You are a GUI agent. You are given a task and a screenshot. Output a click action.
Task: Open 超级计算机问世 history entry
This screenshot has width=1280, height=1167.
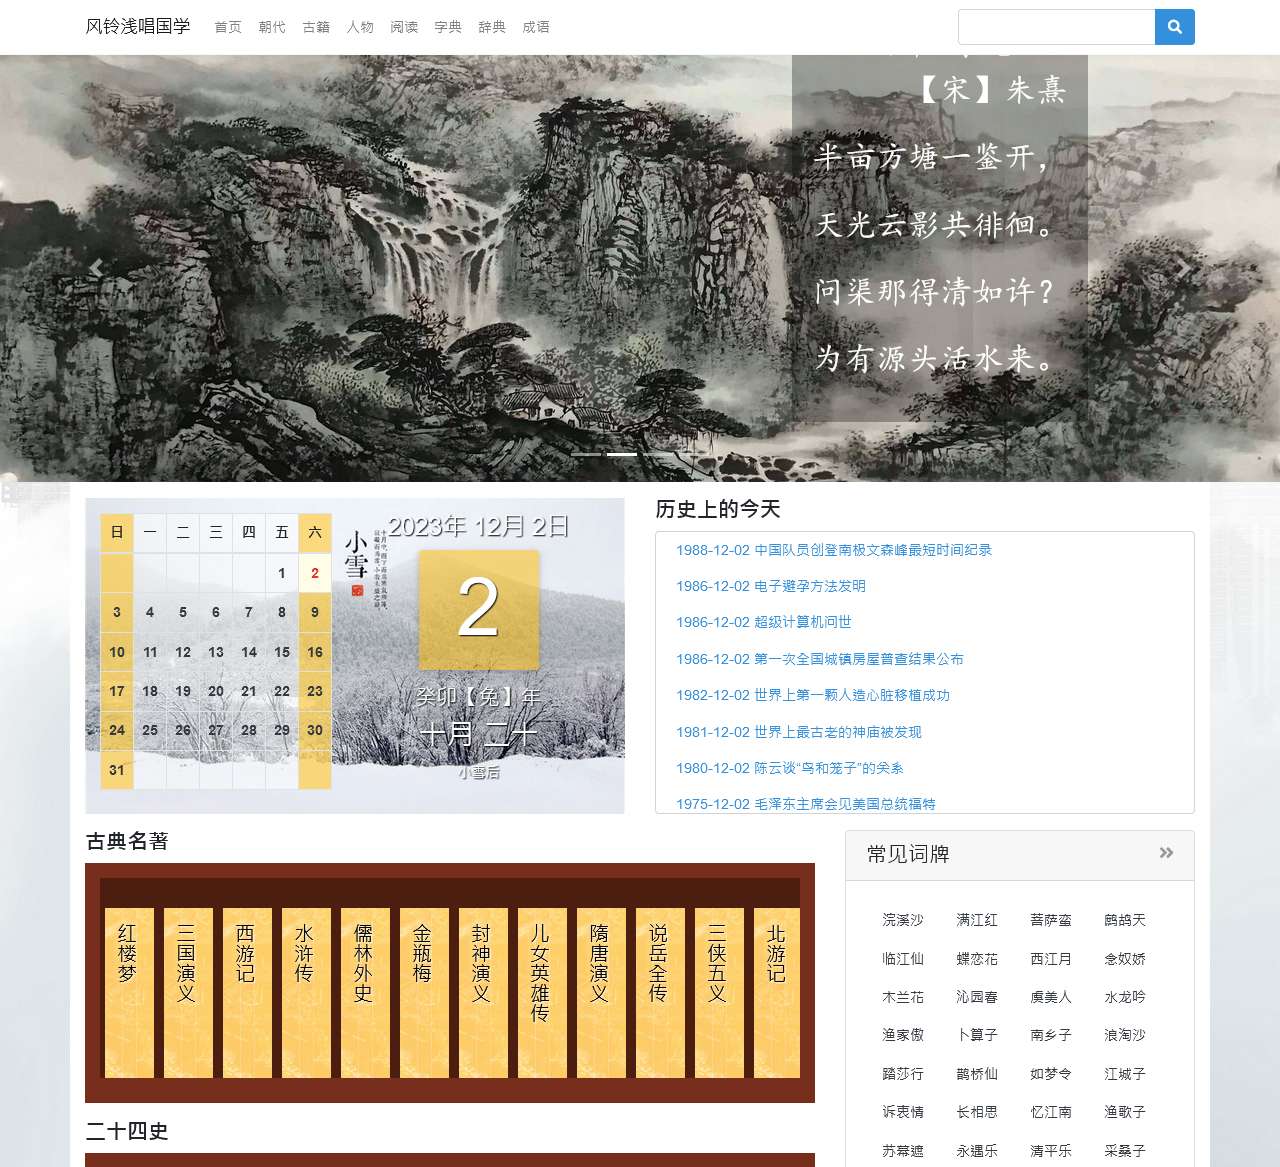click(764, 622)
